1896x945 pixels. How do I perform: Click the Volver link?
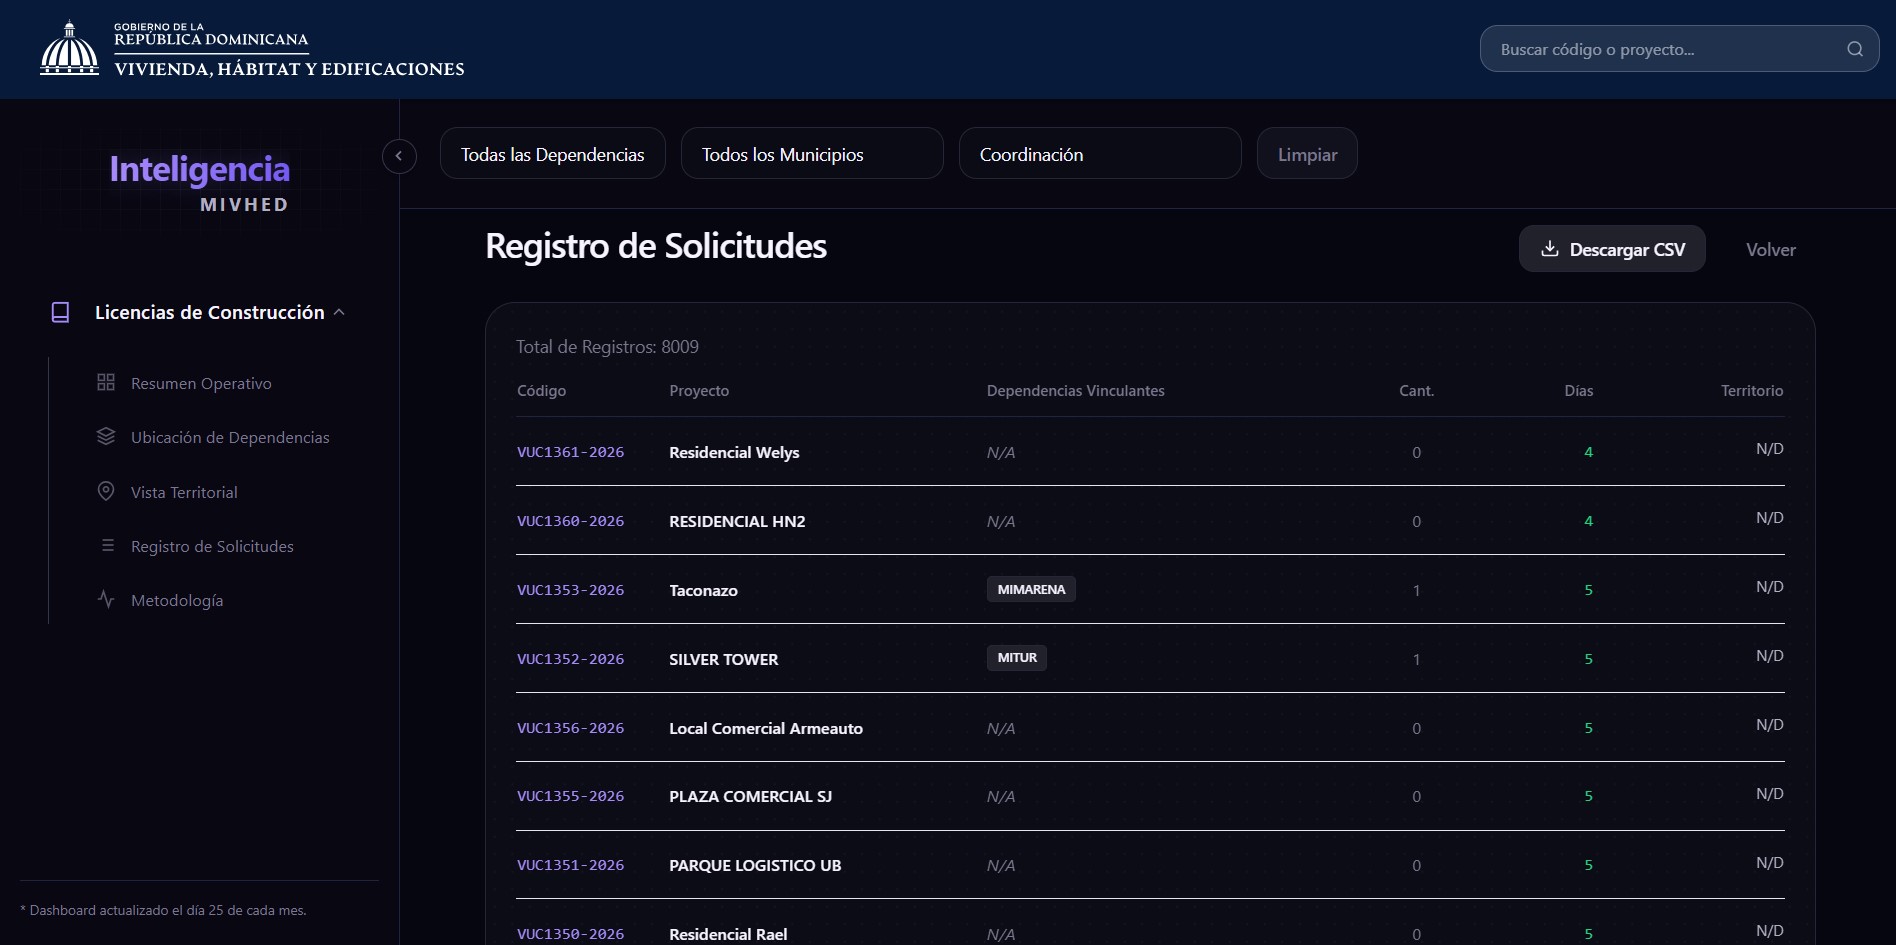[1770, 250]
